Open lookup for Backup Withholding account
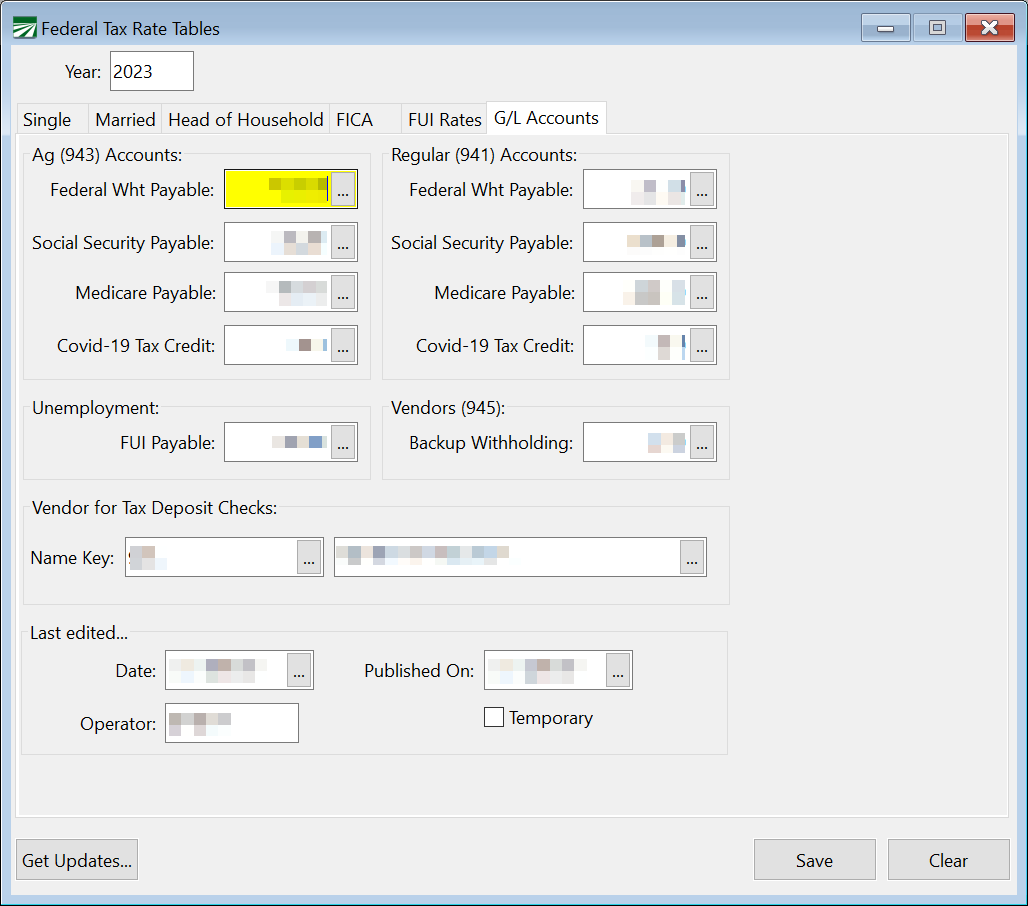Image resolution: width=1028 pixels, height=906 pixels. click(702, 442)
